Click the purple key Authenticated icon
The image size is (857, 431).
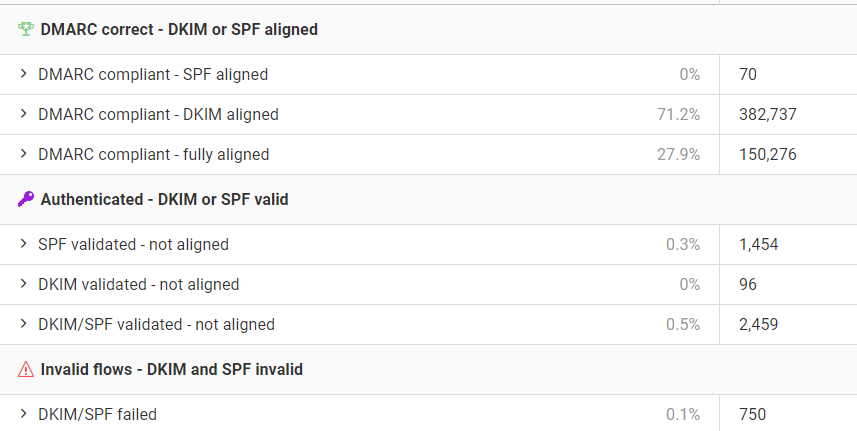pos(26,200)
